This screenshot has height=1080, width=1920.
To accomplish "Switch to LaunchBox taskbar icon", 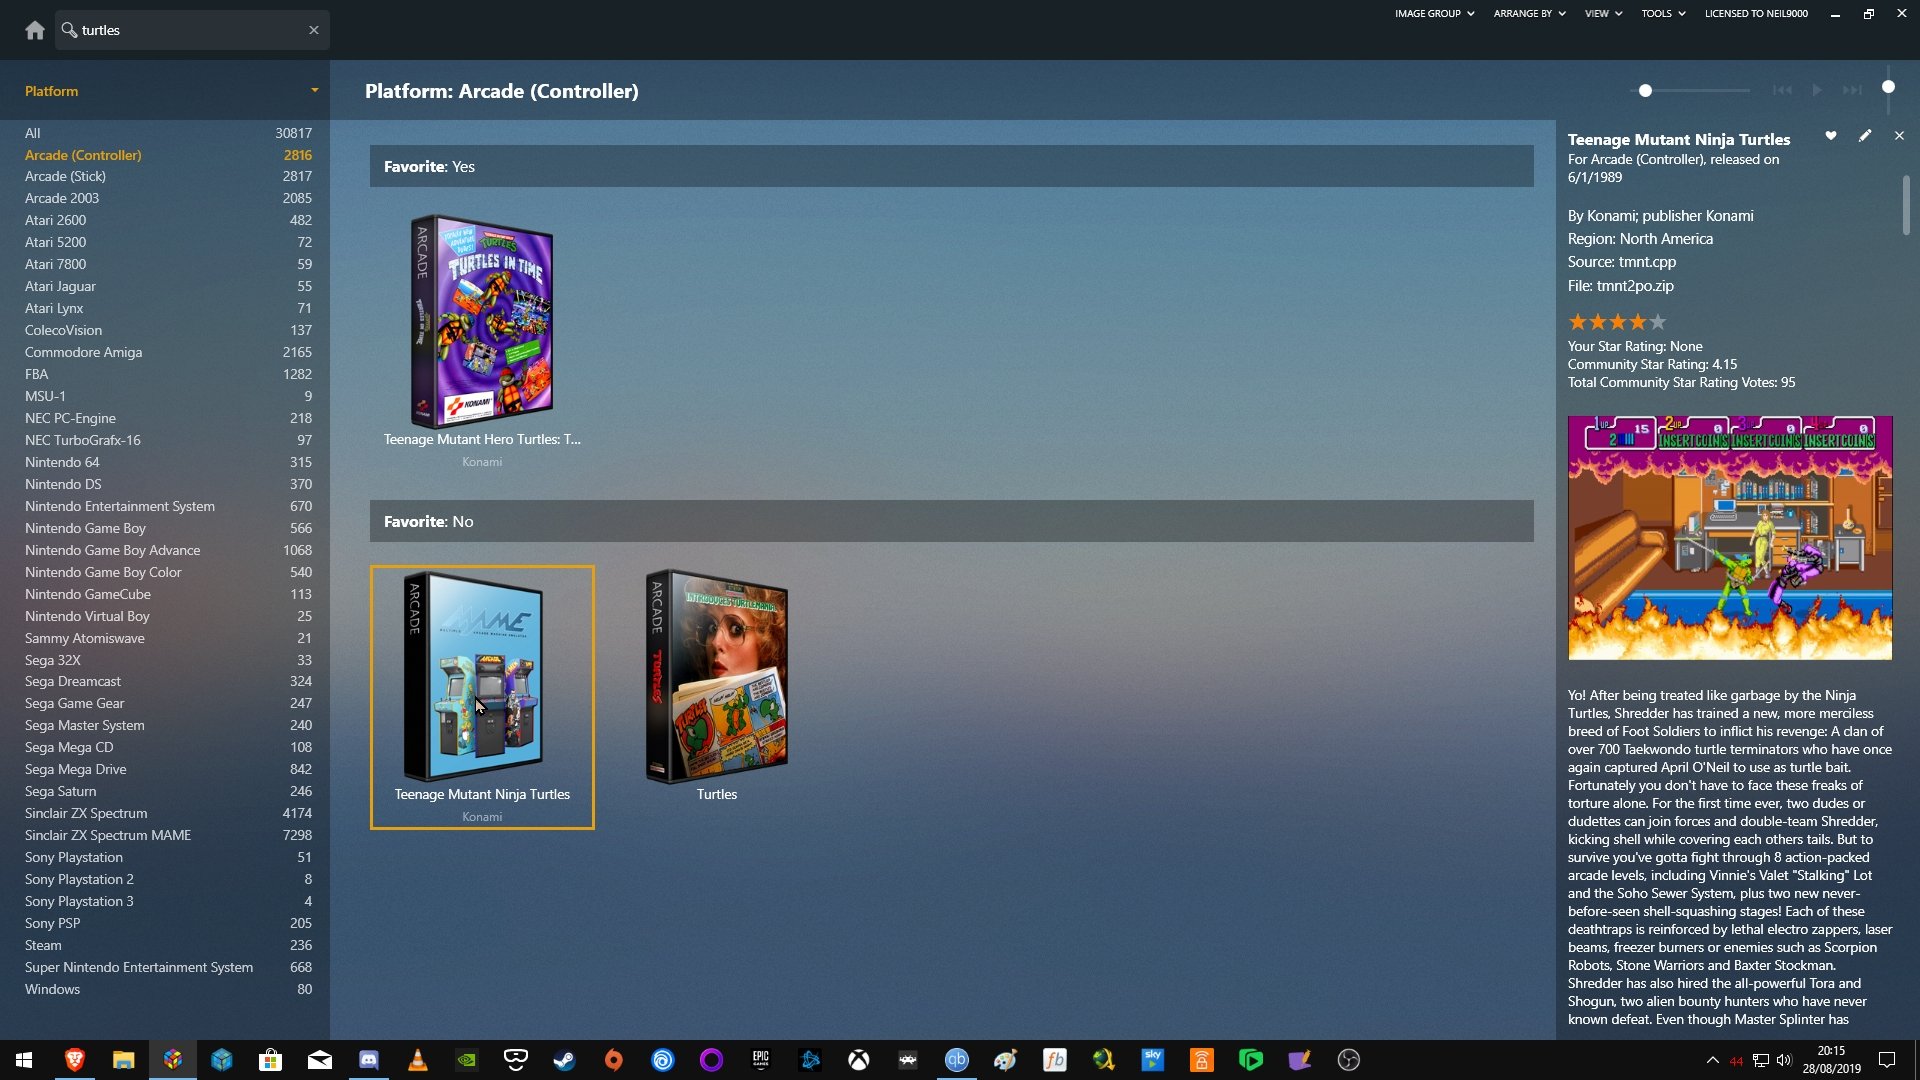I will pyautogui.click(x=172, y=1060).
